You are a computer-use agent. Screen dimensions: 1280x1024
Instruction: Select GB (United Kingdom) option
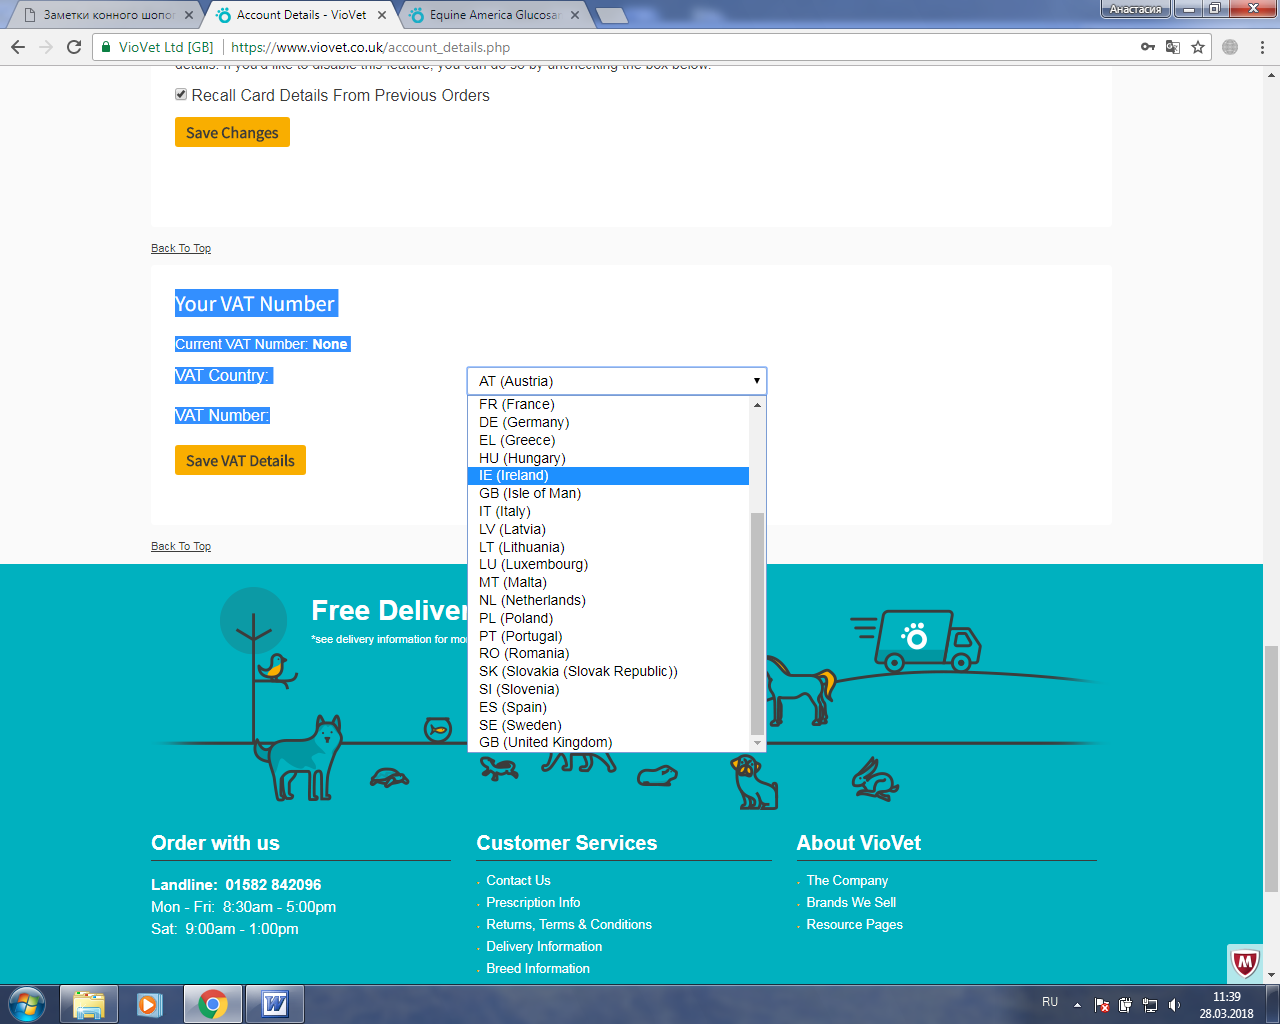608,742
